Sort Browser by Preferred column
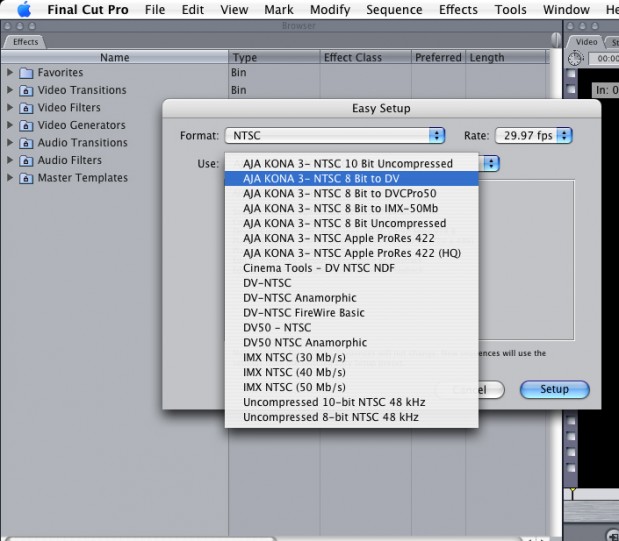This screenshot has width=619, height=541. coord(438,57)
